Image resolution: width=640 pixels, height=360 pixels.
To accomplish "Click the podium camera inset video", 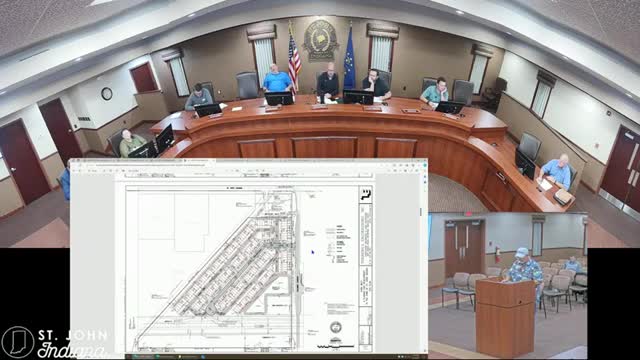I will [x=507, y=286].
